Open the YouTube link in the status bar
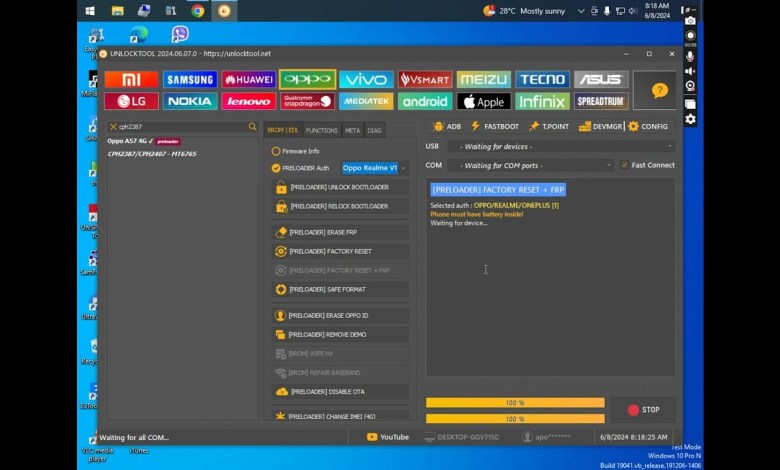Viewport: 780px width, 470px height. 388,437
